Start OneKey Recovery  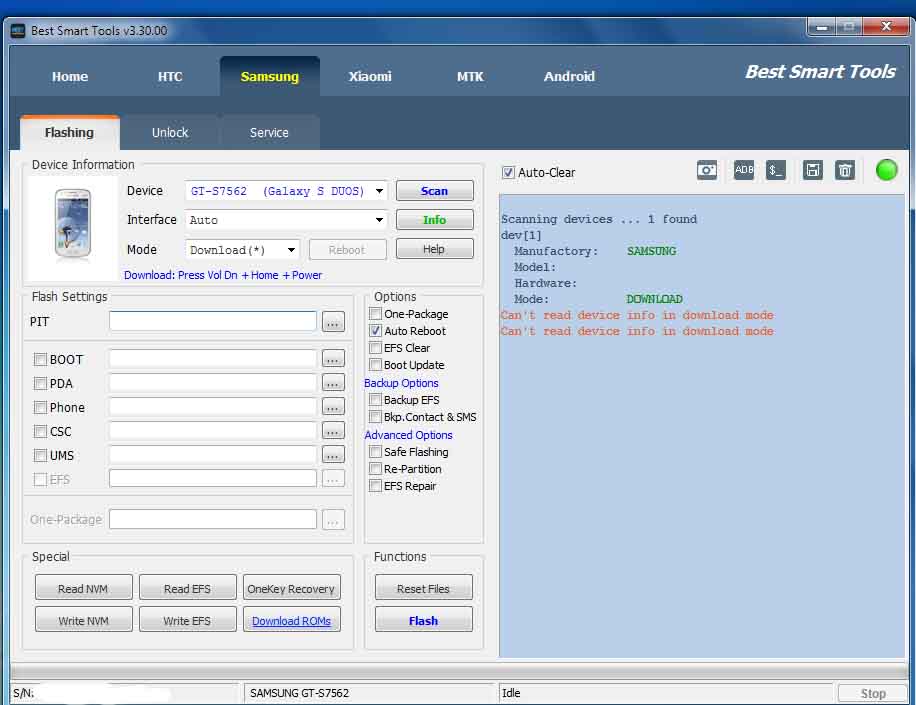292,588
